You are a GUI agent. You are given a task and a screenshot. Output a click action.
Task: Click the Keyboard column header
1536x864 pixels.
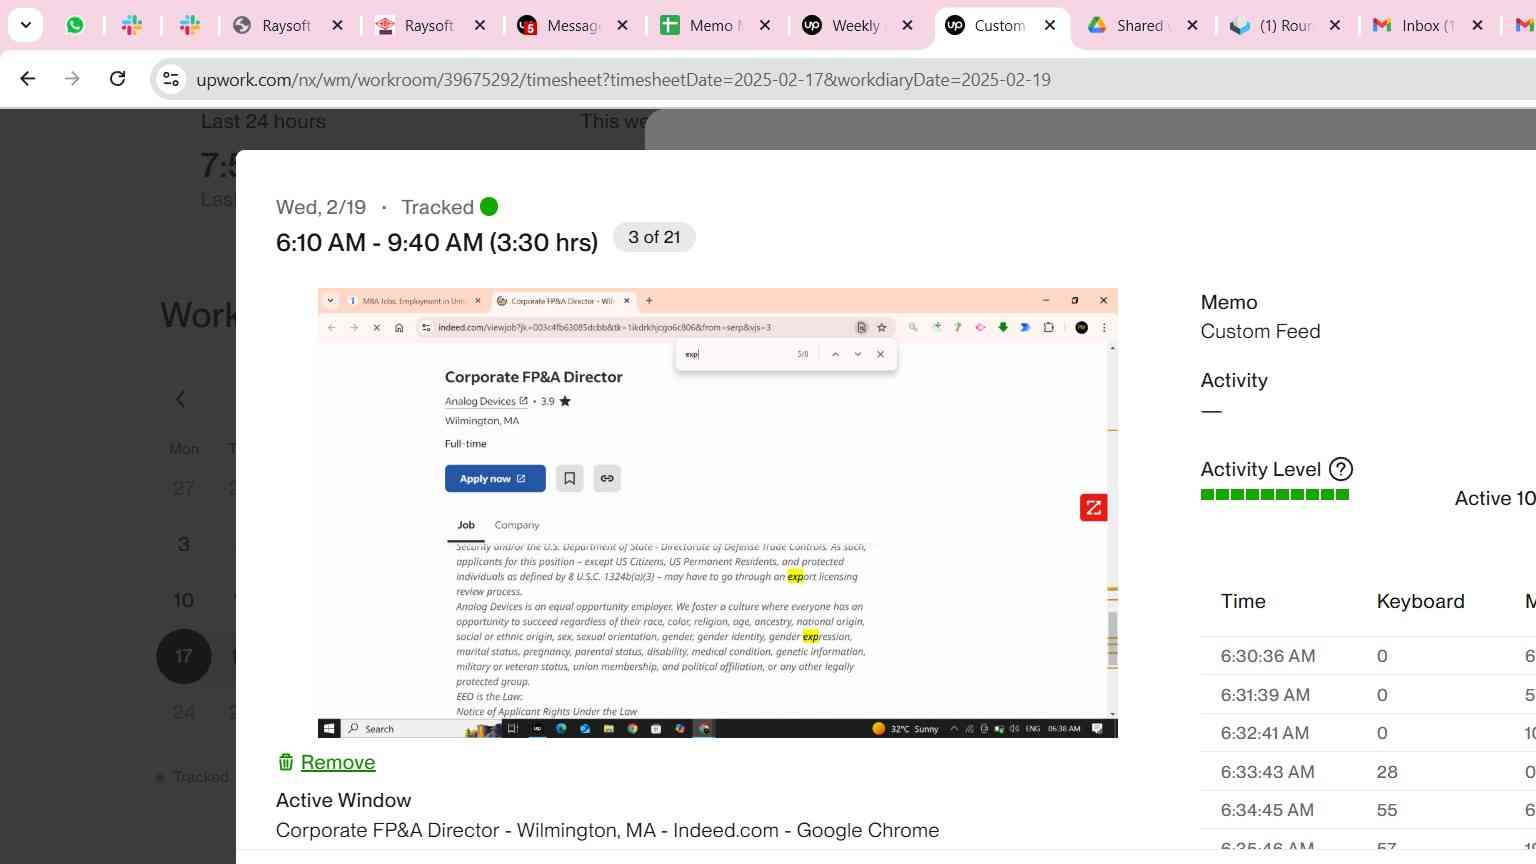click(x=1420, y=601)
